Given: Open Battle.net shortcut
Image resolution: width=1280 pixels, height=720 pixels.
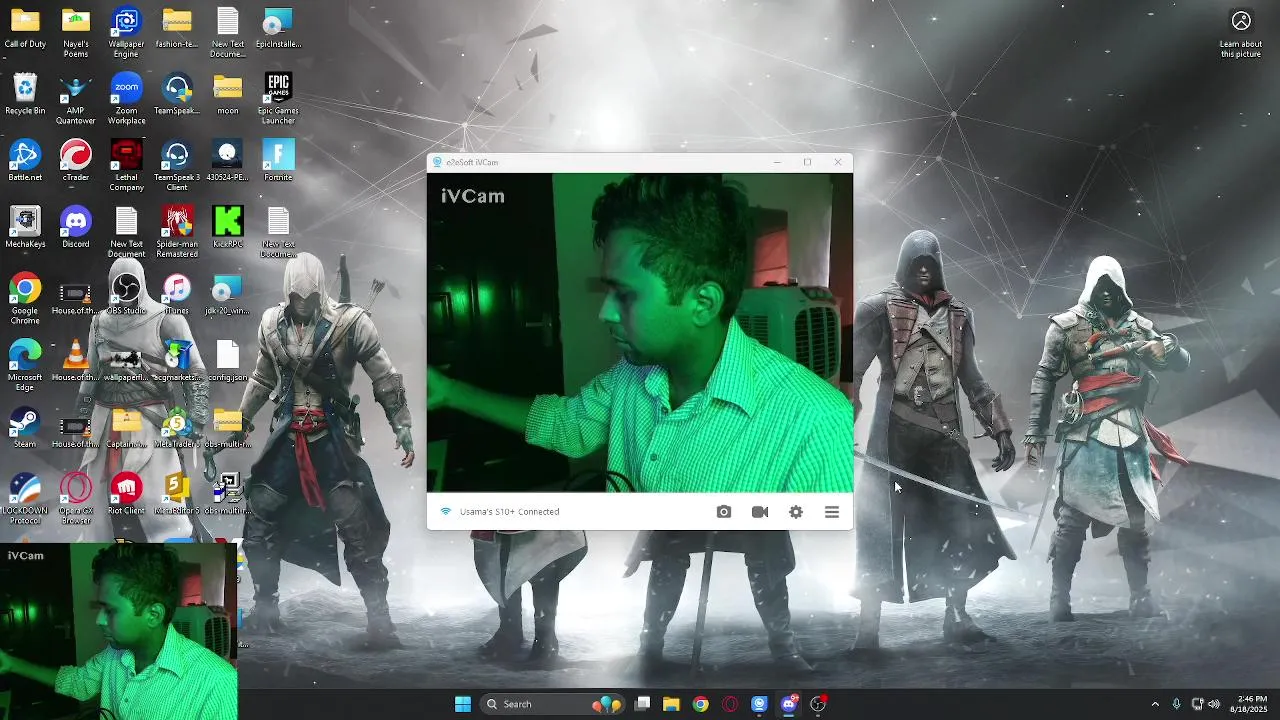Looking at the screenshot, I should coord(25,161).
